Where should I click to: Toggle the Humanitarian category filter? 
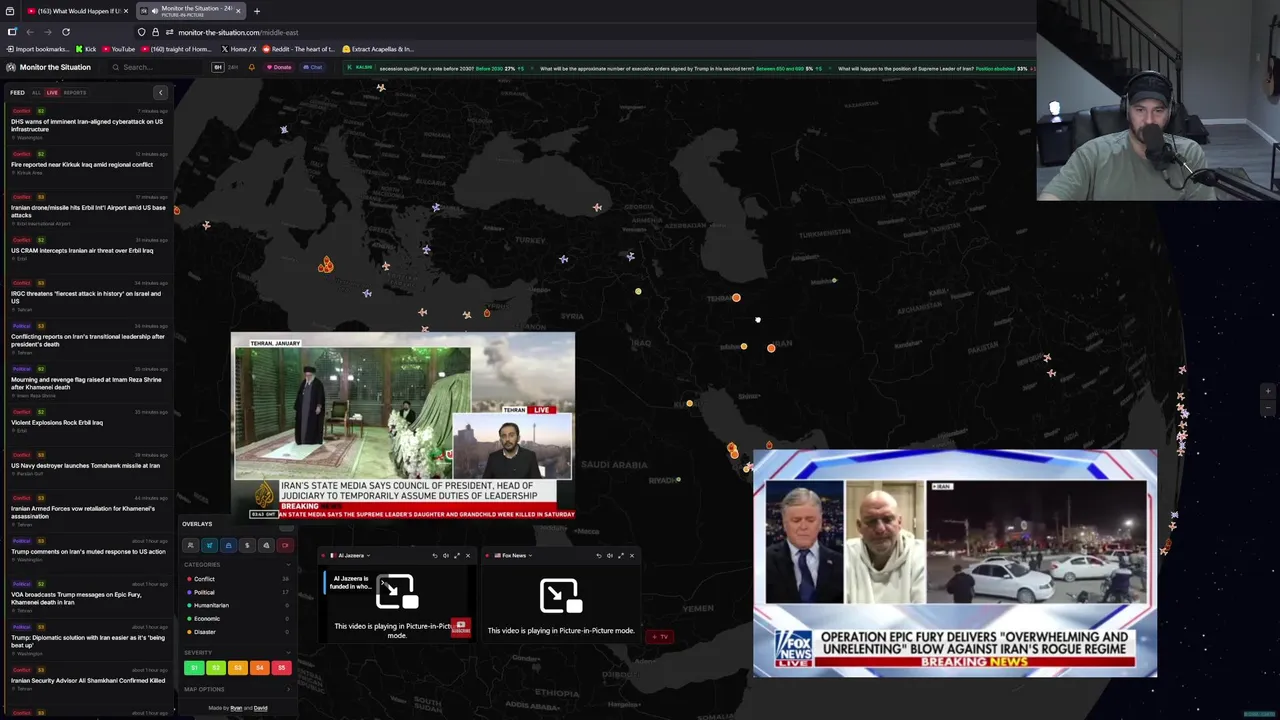click(238, 605)
